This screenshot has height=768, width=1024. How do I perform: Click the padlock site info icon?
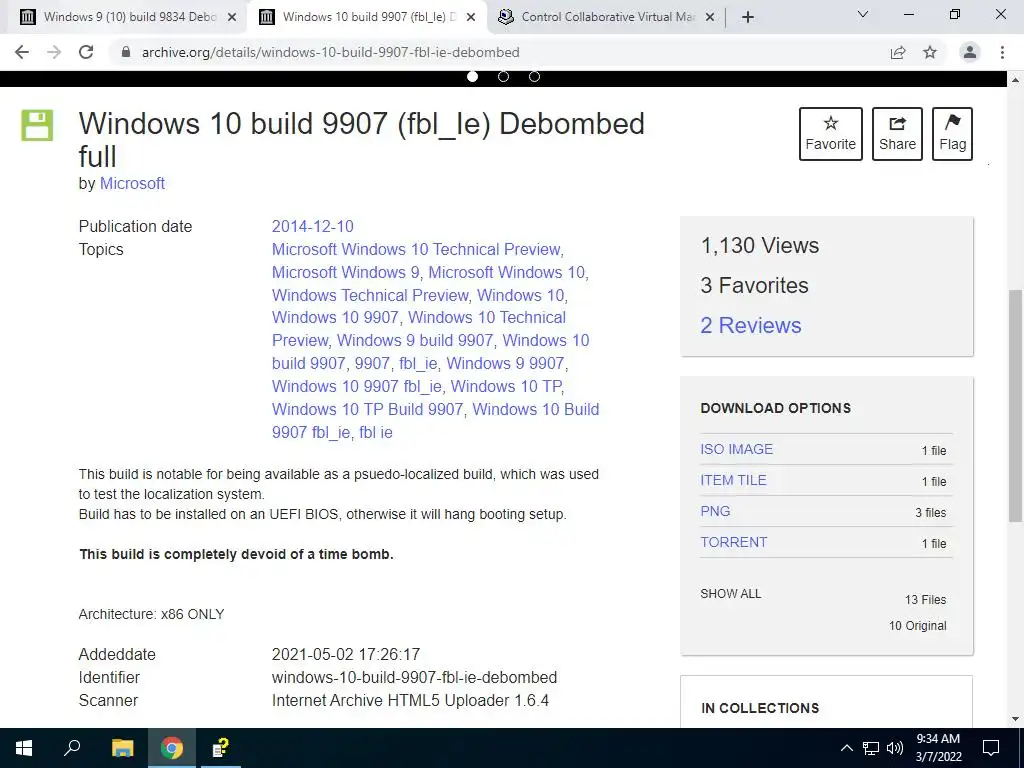pos(126,52)
